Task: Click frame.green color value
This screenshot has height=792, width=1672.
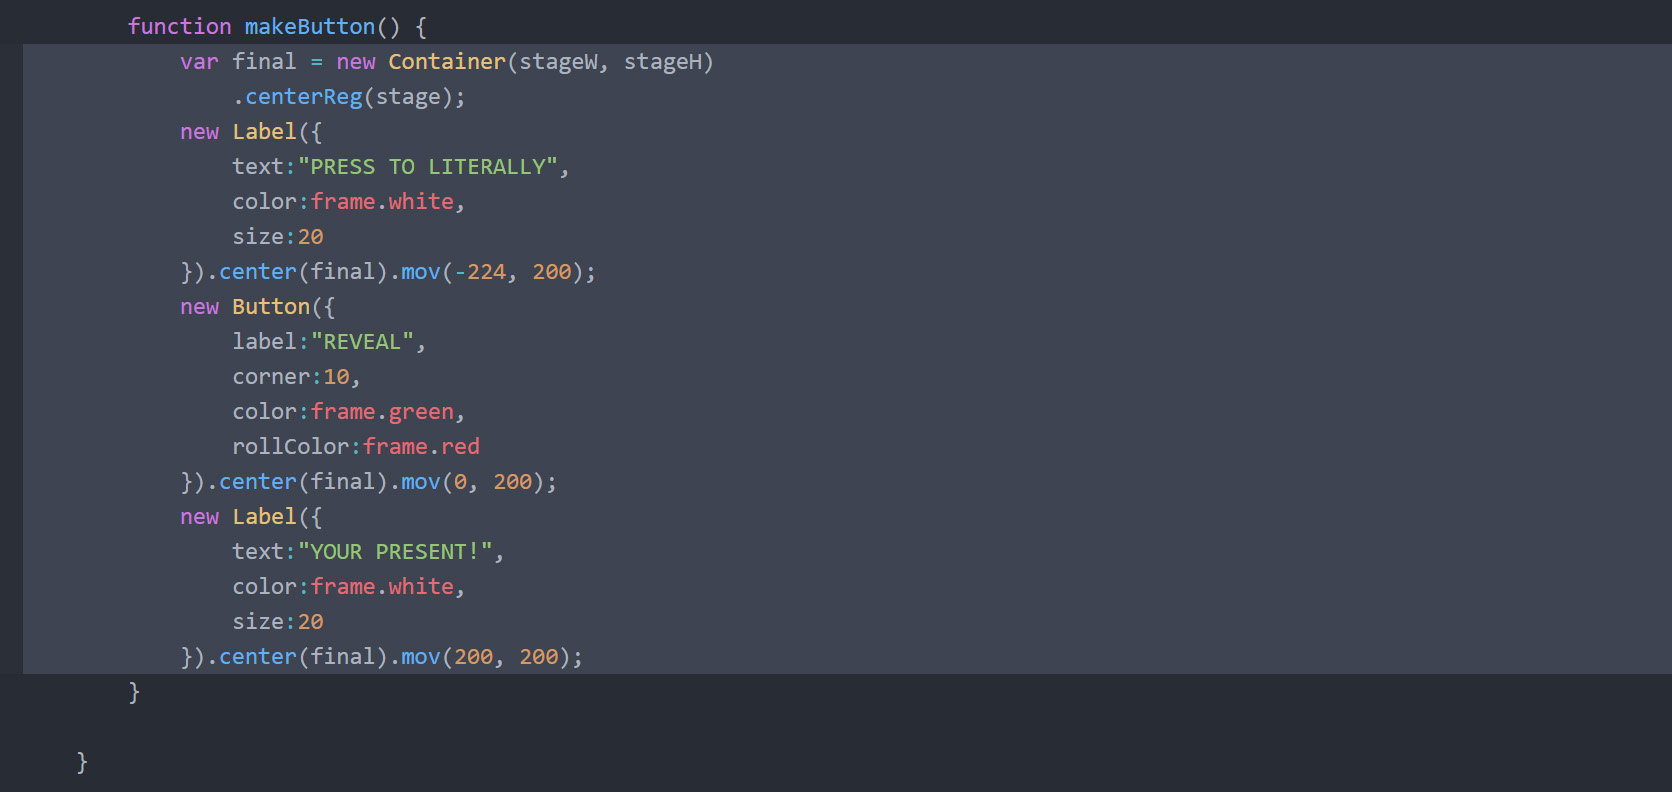Action: (382, 412)
